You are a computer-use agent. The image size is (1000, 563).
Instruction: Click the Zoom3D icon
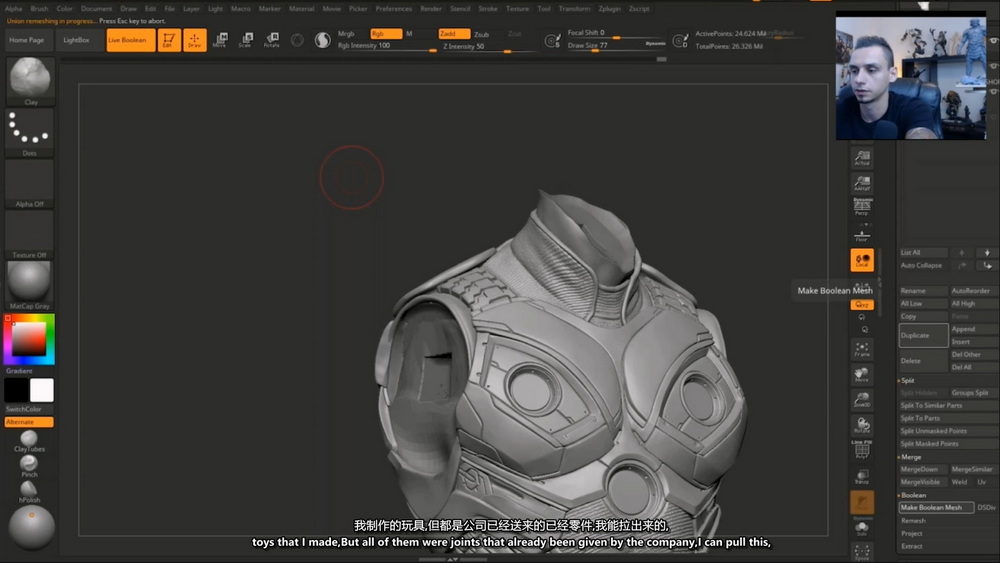pos(862,400)
